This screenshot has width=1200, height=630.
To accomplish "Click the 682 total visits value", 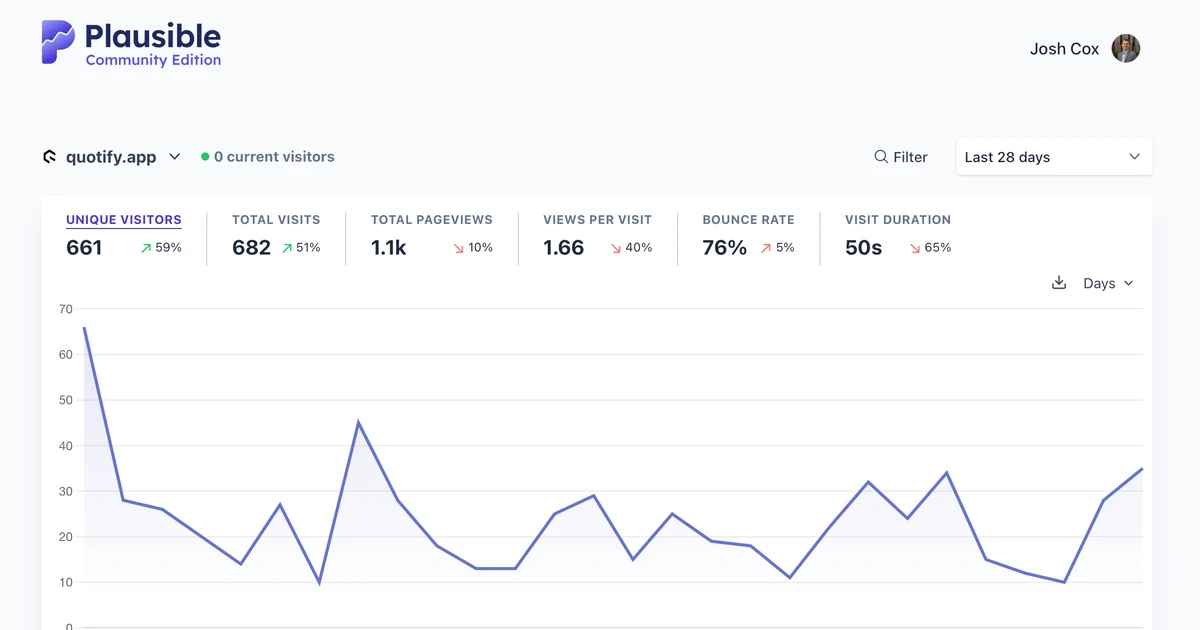I will (251, 248).
